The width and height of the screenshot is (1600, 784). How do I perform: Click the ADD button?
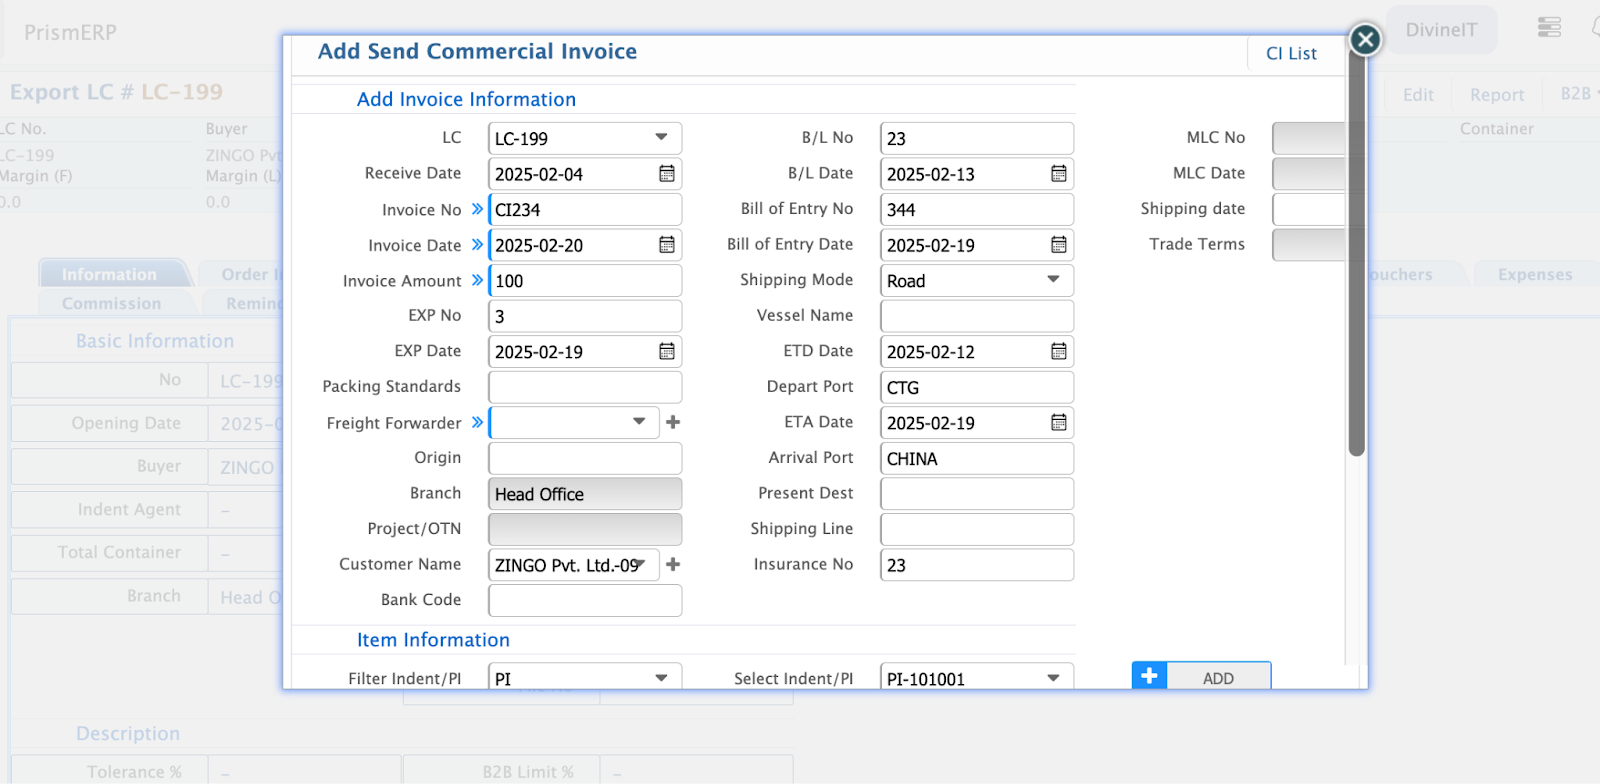point(1218,677)
